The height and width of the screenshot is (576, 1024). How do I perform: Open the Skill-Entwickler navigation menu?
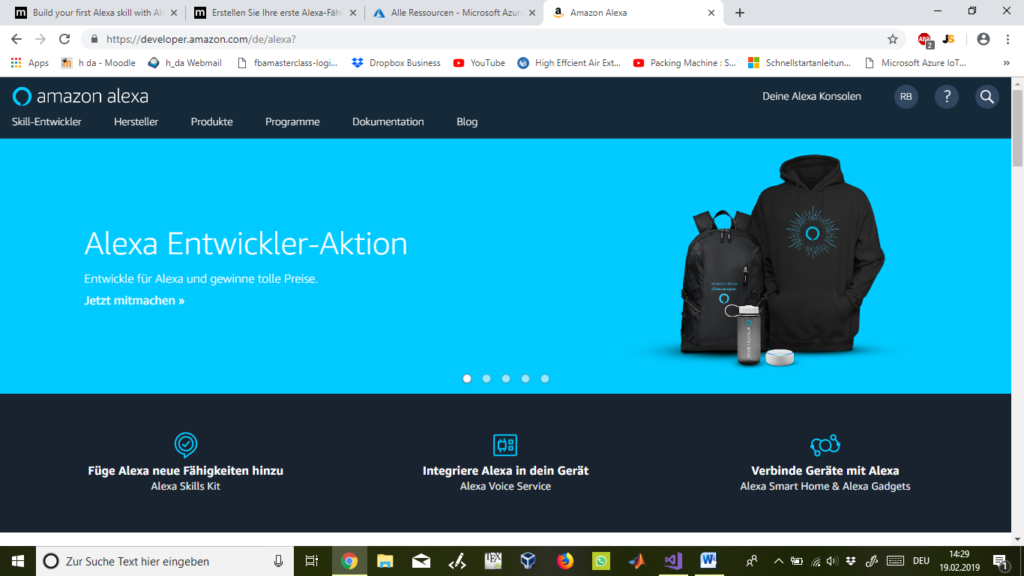(46, 121)
